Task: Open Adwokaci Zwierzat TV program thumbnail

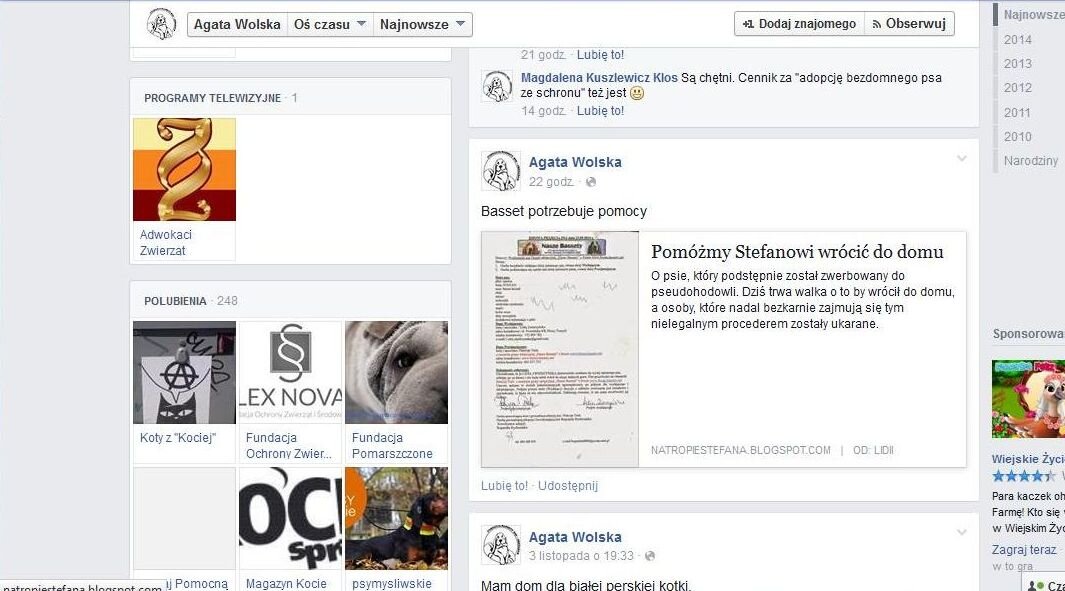Action: point(184,170)
